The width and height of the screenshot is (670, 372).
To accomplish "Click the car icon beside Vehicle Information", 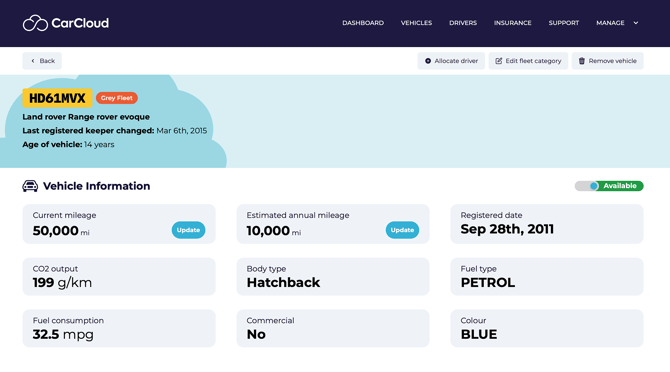I will point(30,186).
